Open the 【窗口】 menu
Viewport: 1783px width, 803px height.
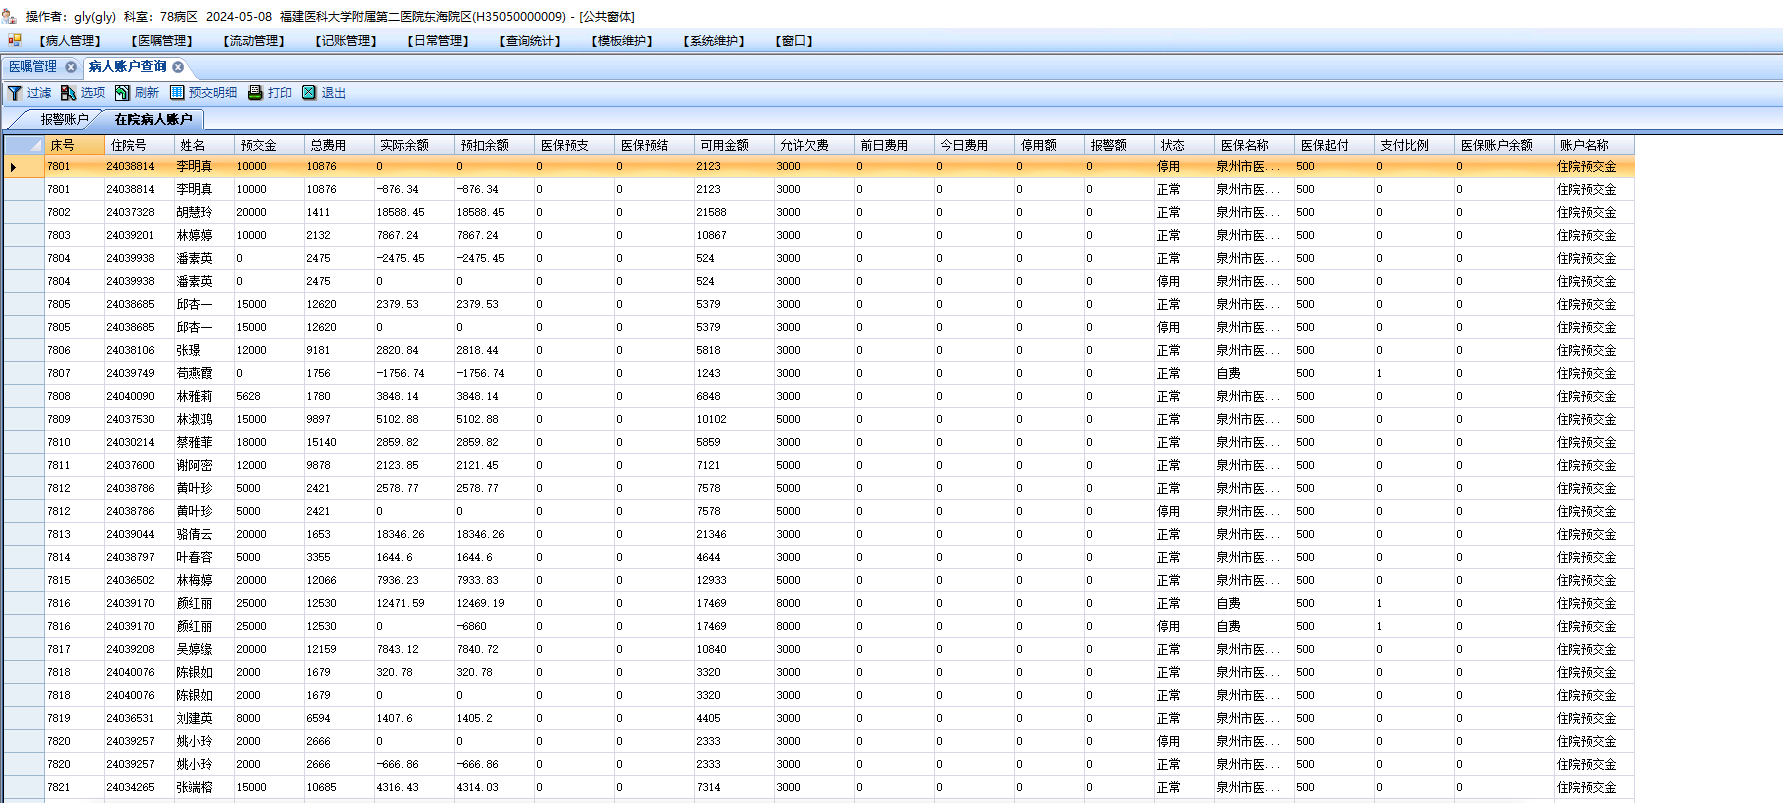(794, 41)
